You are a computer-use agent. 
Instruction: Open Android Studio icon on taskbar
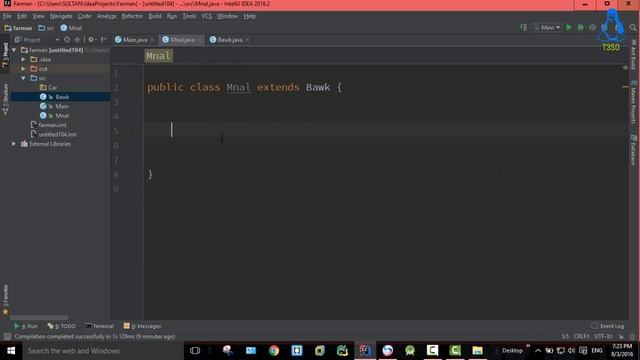coord(410,350)
